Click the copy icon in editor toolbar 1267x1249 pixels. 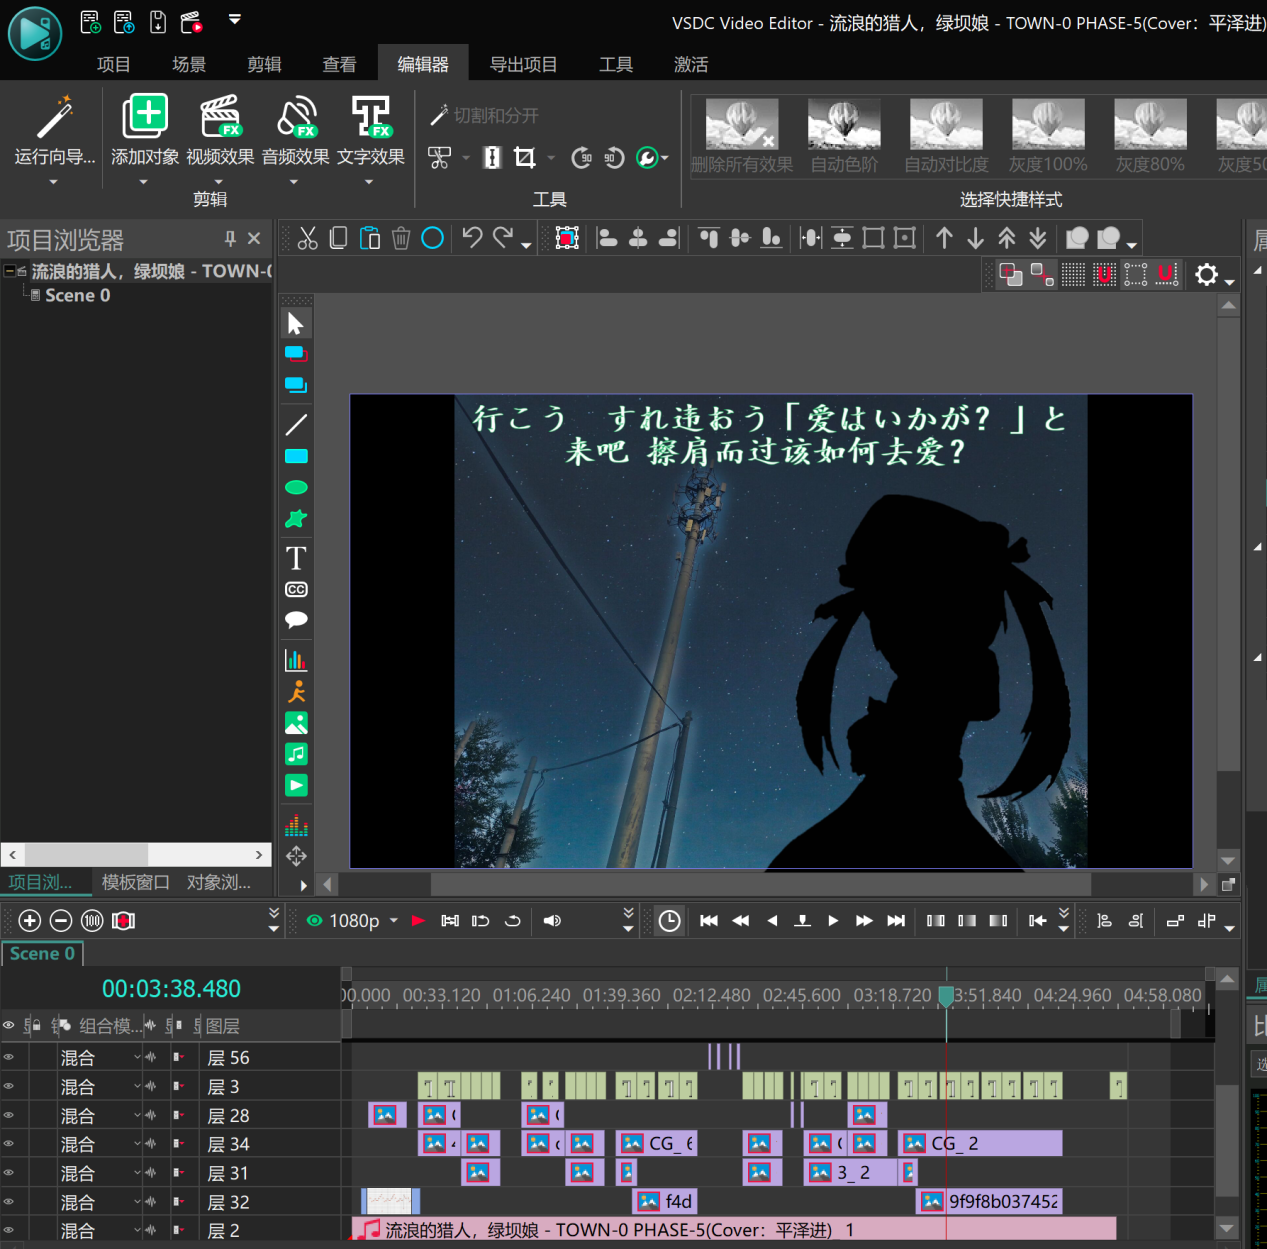pyautogui.click(x=338, y=238)
